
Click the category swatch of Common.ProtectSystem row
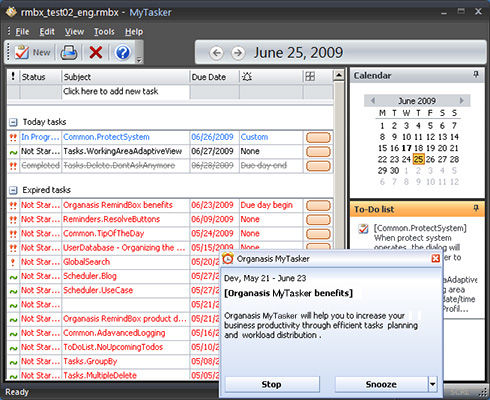coord(318,137)
